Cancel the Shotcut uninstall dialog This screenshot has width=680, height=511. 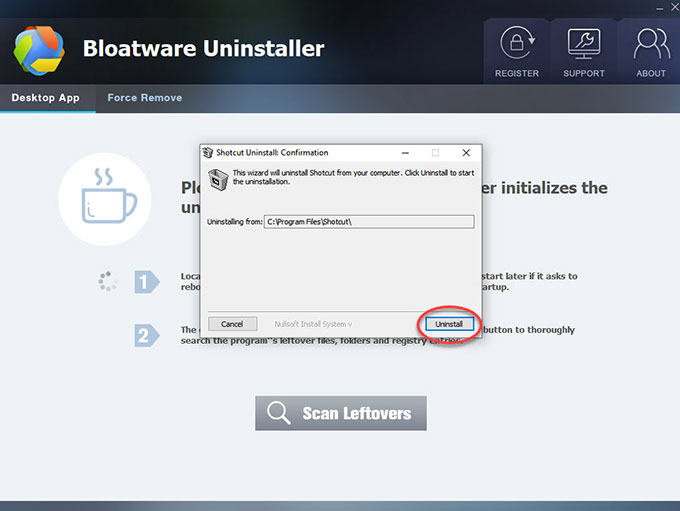coord(232,324)
